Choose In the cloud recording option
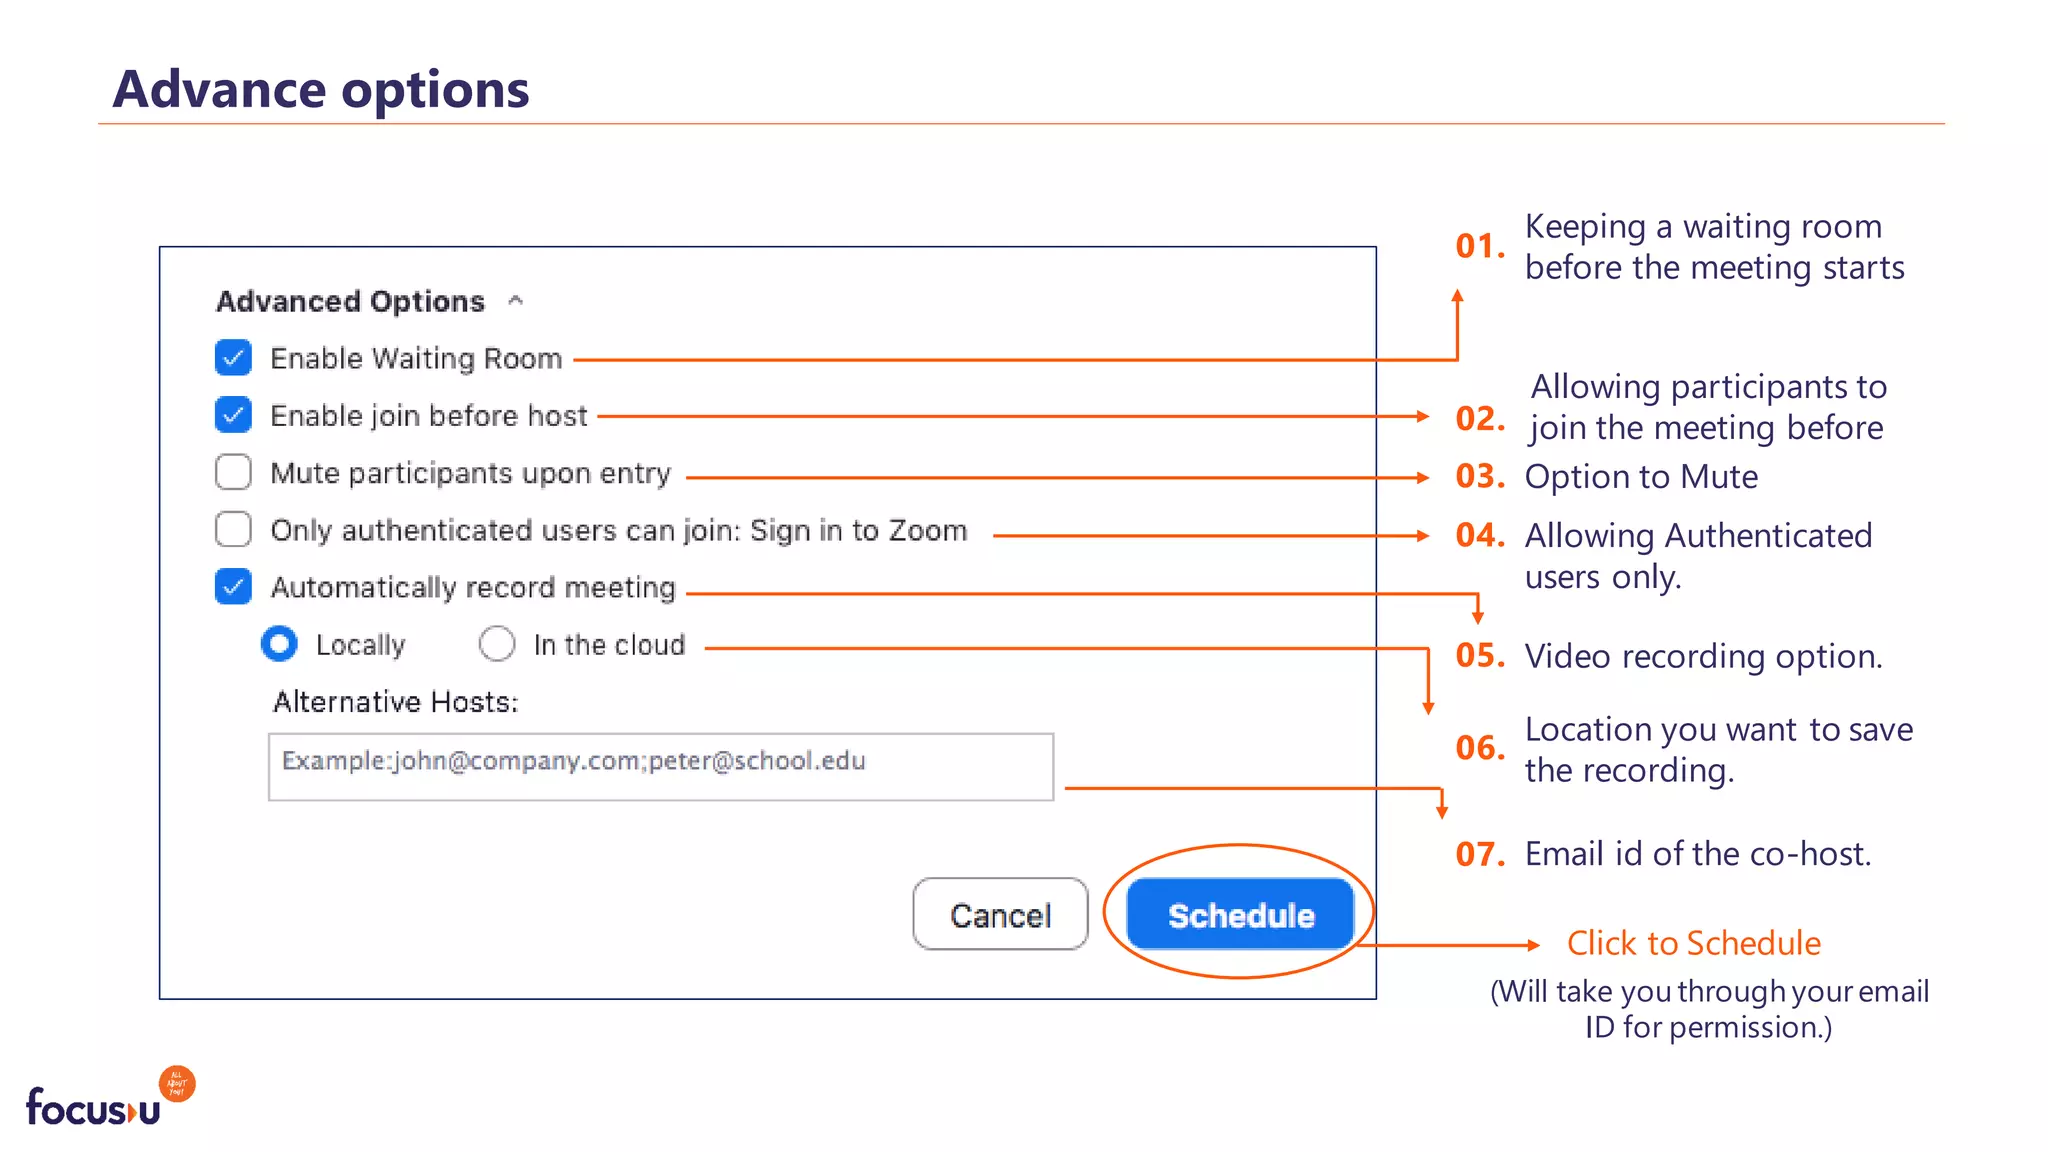 497,644
